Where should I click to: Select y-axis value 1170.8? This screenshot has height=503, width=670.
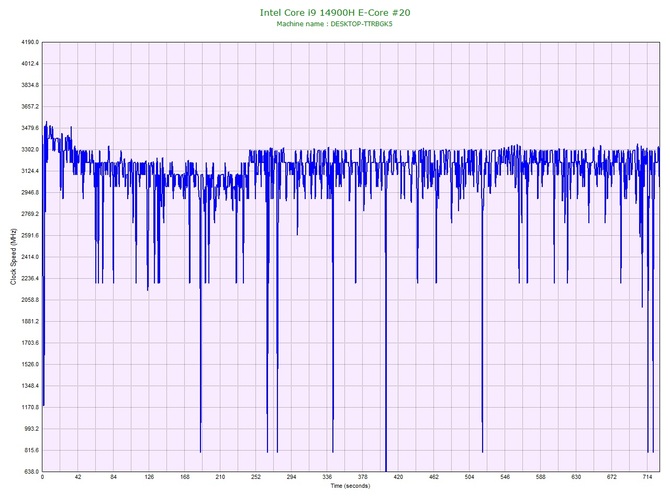(30, 407)
